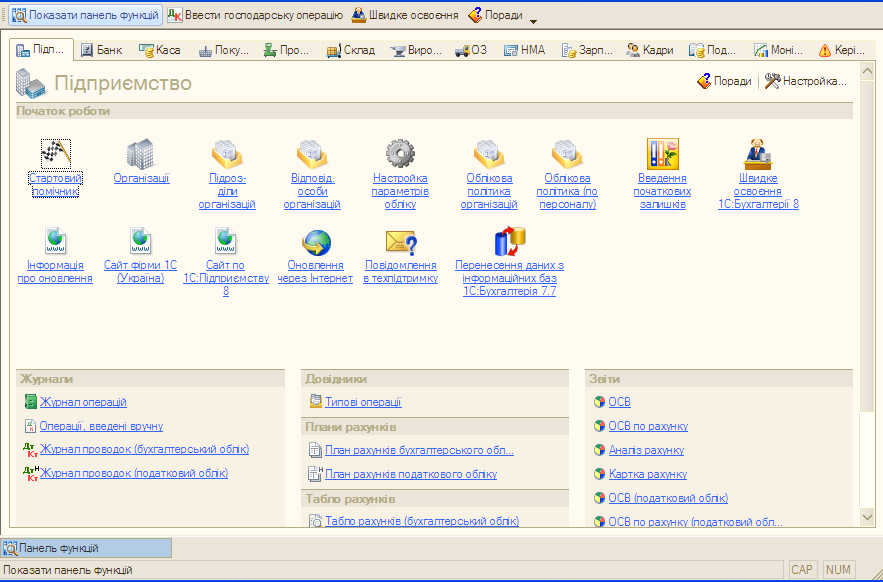883x582 pixels.
Task: Switch to the Под... tab
Action: pyautogui.click(x=713, y=50)
